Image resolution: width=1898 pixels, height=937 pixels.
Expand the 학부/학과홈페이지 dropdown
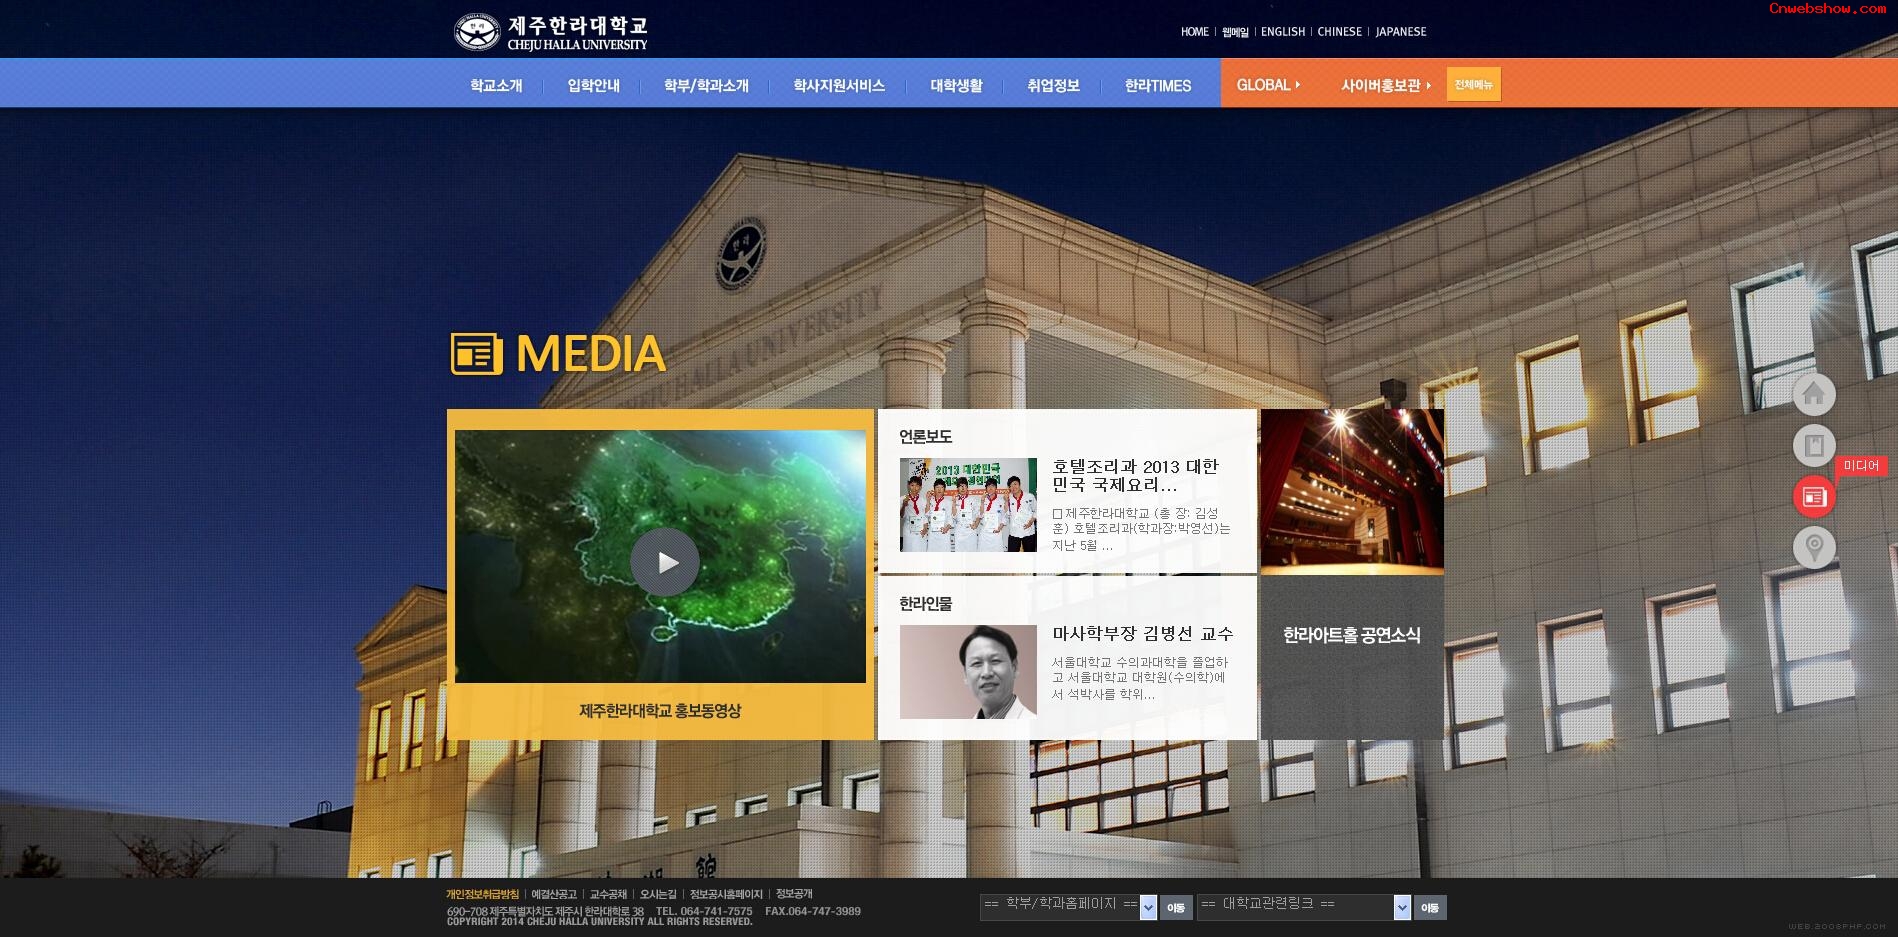(x=1068, y=907)
